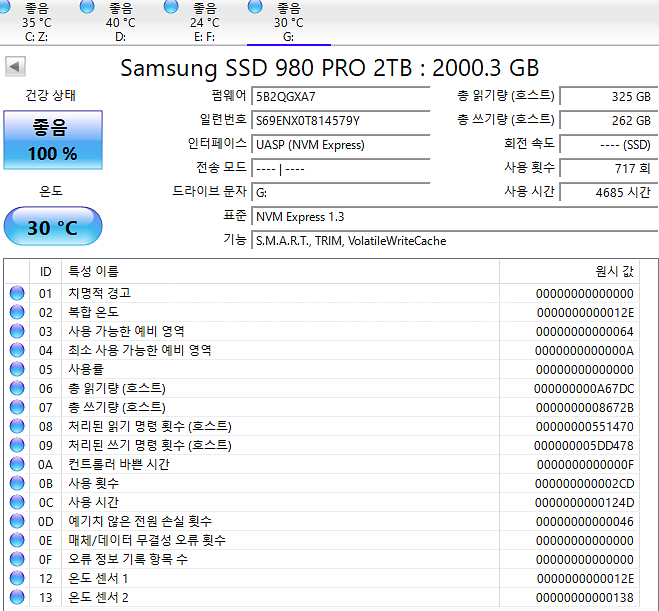The width and height of the screenshot is (659, 611).
Task: Select total host reads value 325 GB
Action: [609, 96]
